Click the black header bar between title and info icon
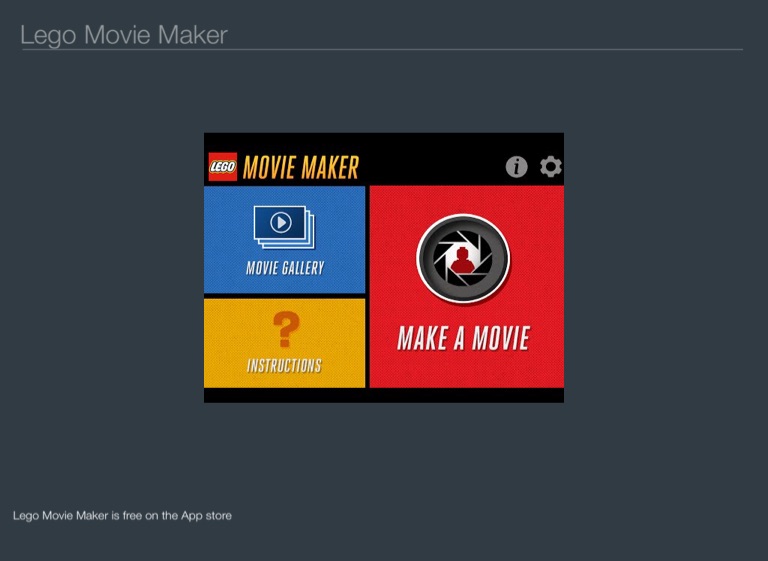 (430, 167)
